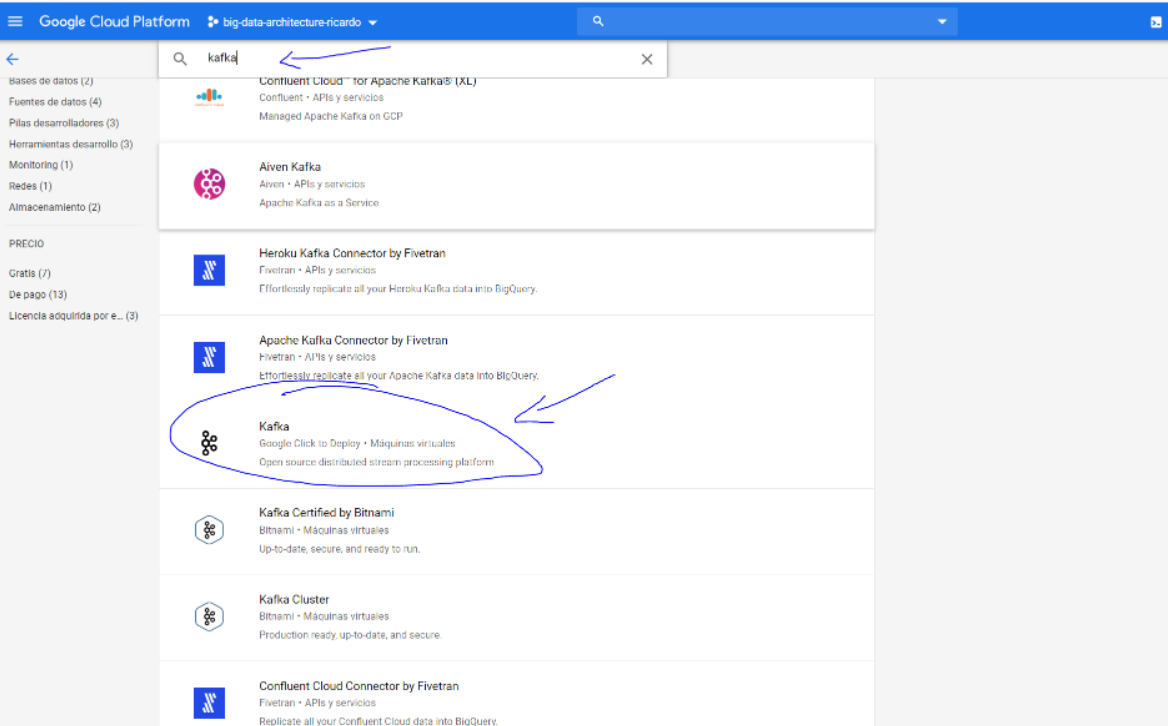Open the hamburger navigation menu
The image size is (1168, 726).
click(15, 21)
